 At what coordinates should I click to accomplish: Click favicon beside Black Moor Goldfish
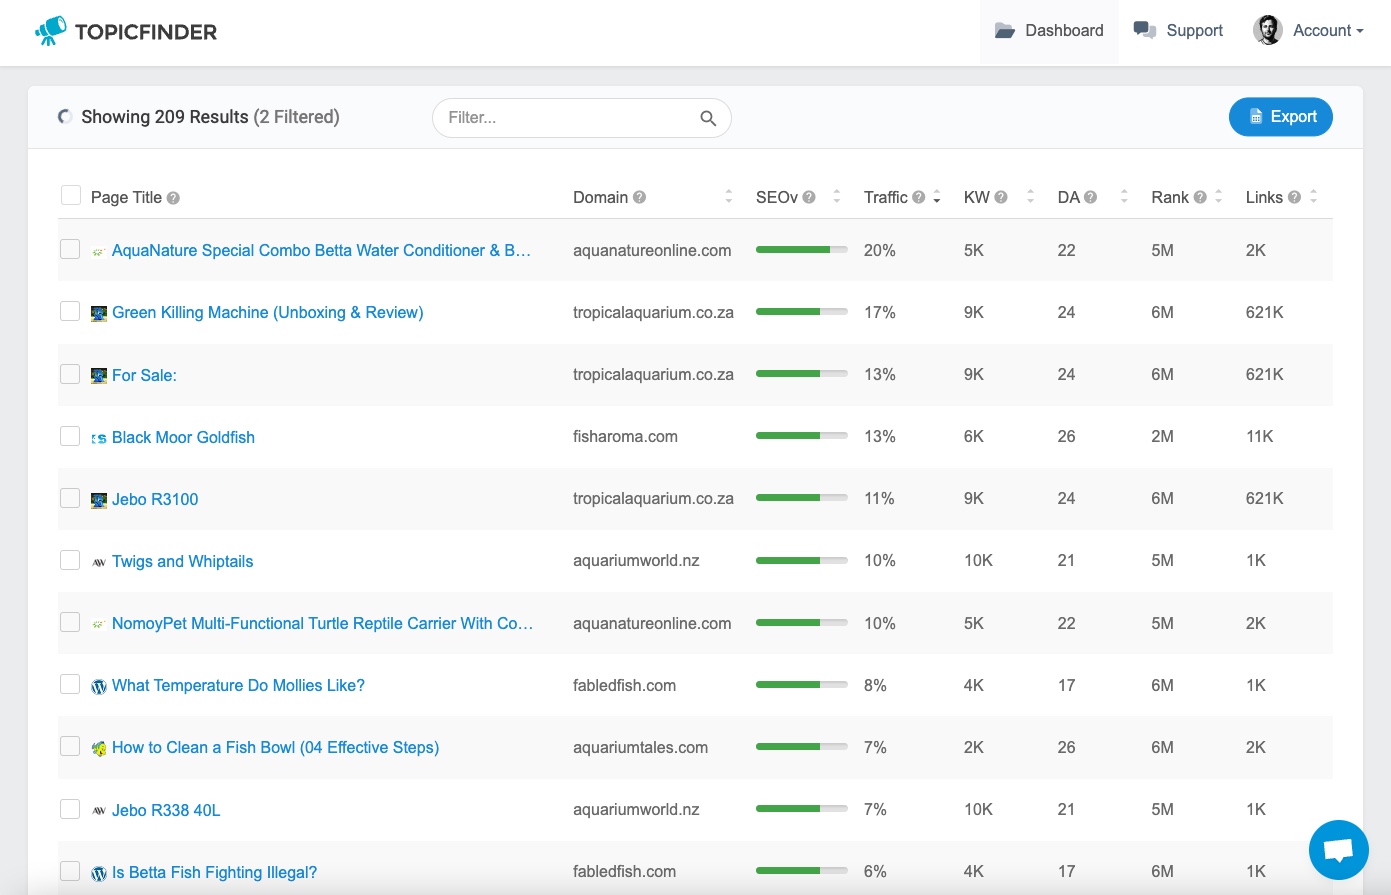99,438
